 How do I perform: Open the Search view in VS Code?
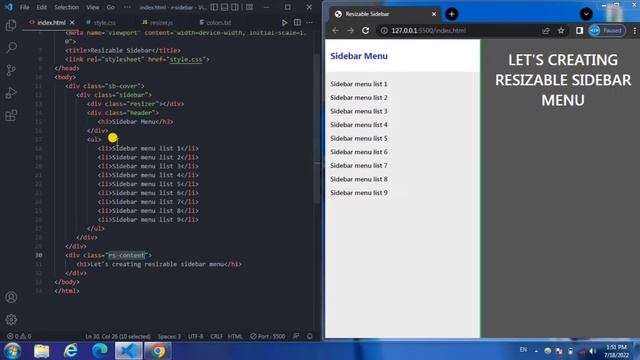tap(11, 47)
